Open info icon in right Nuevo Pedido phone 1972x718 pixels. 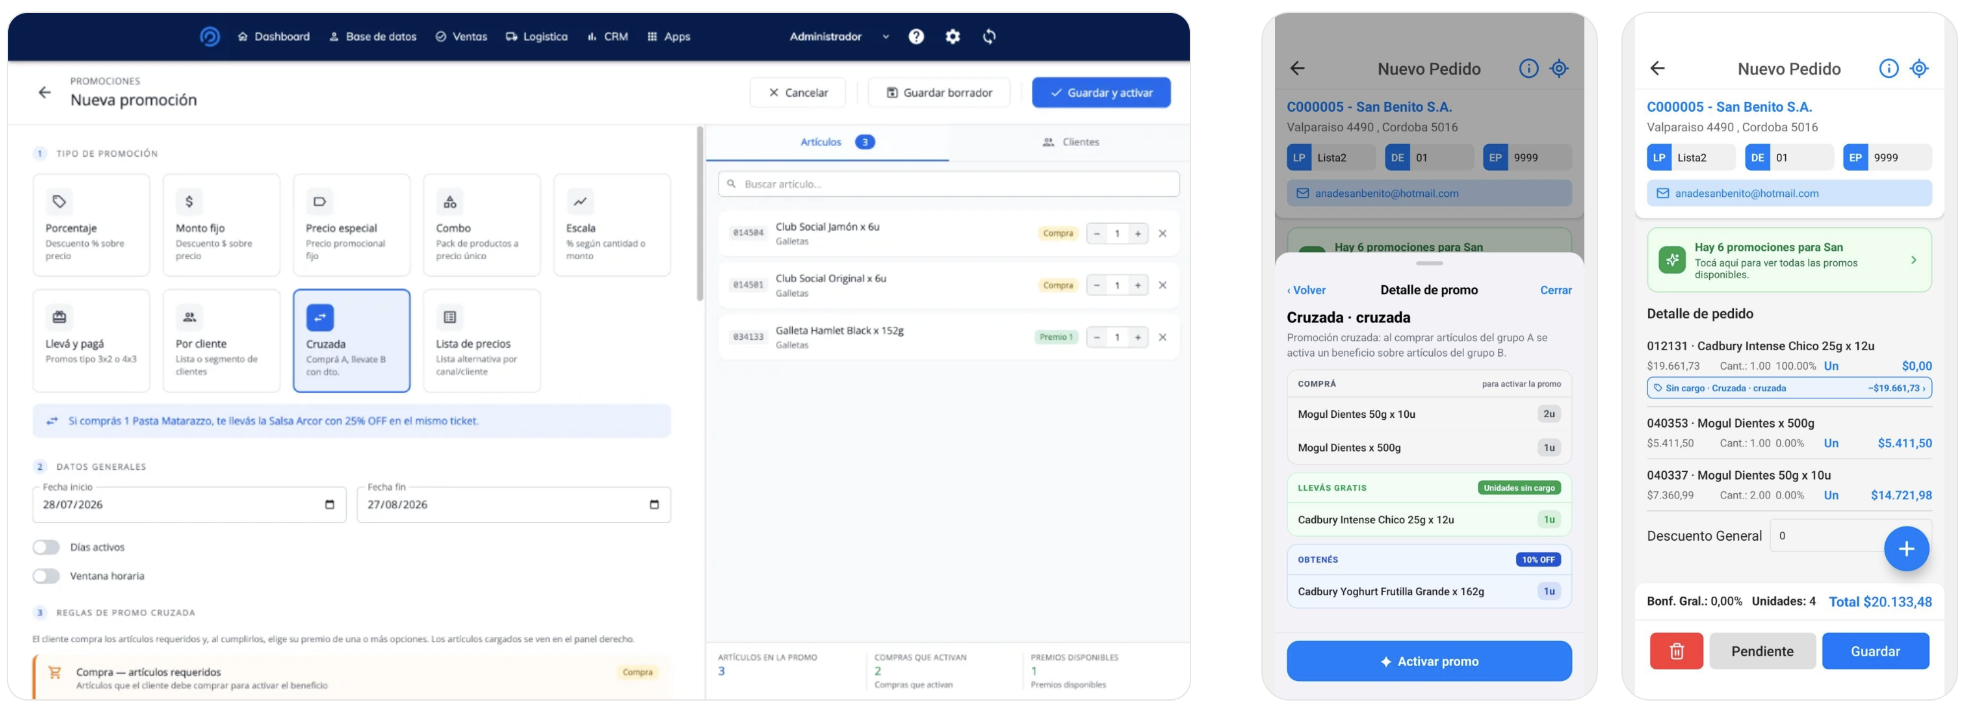click(x=1888, y=68)
